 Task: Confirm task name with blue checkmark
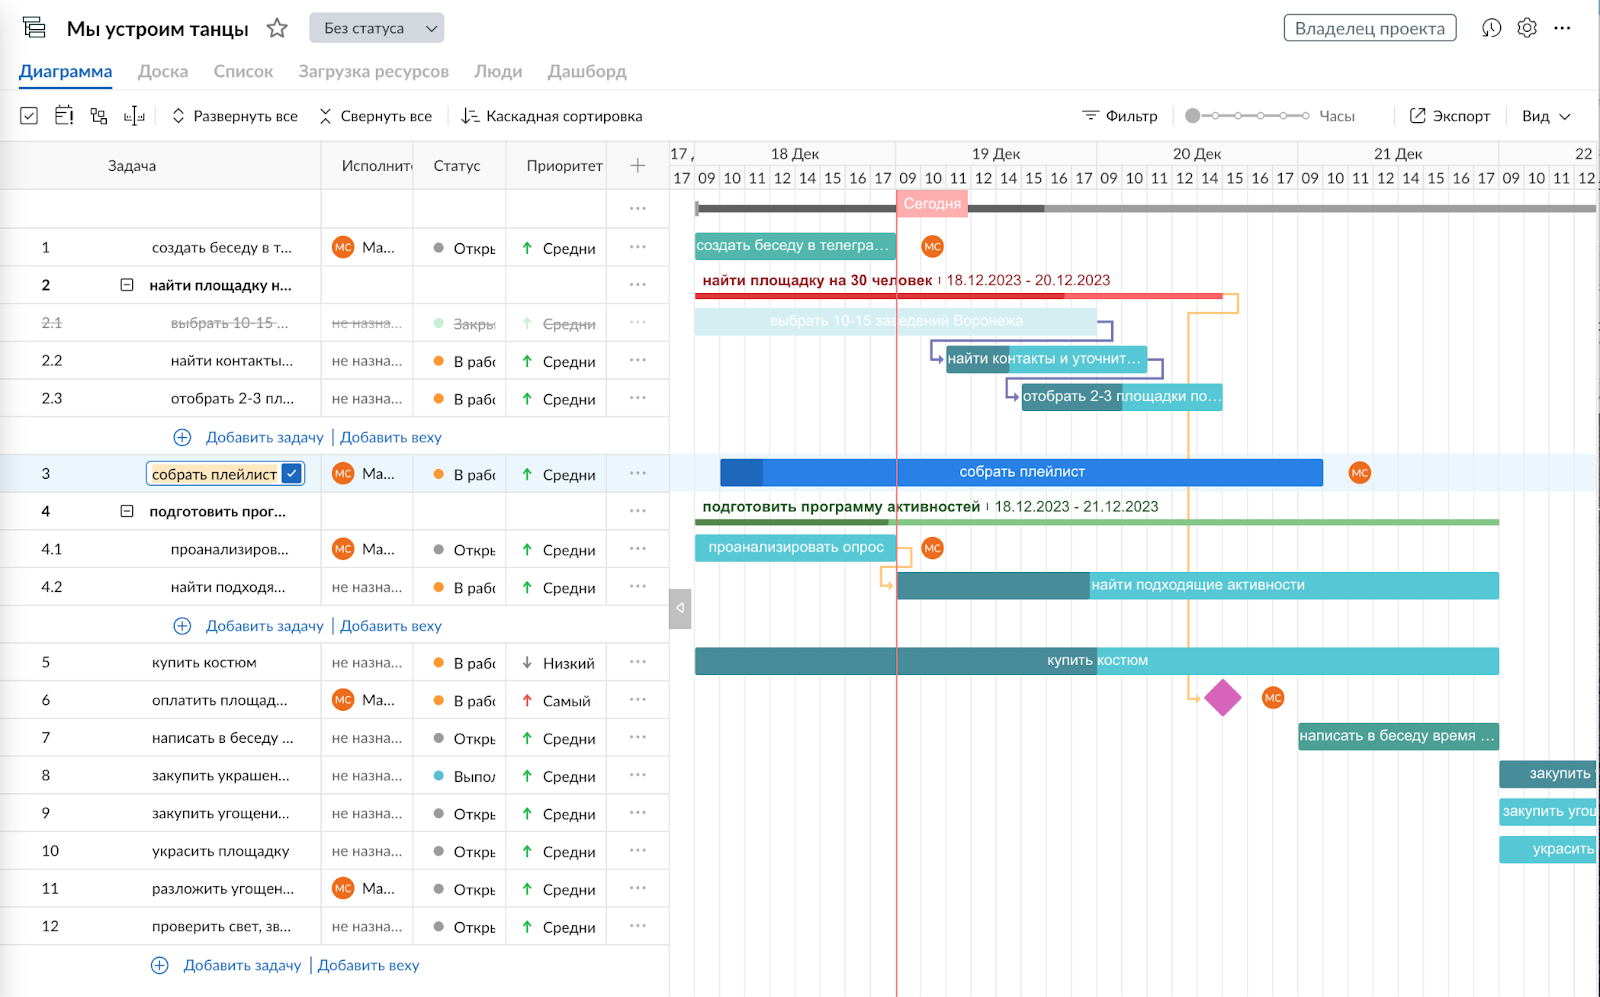click(x=292, y=474)
